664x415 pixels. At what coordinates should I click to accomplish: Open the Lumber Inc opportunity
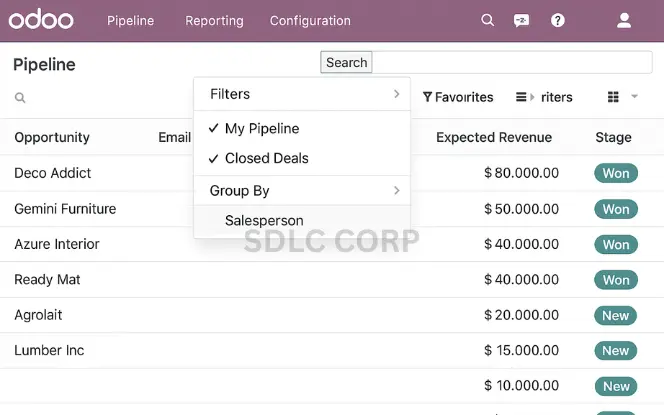click(49, 350)
